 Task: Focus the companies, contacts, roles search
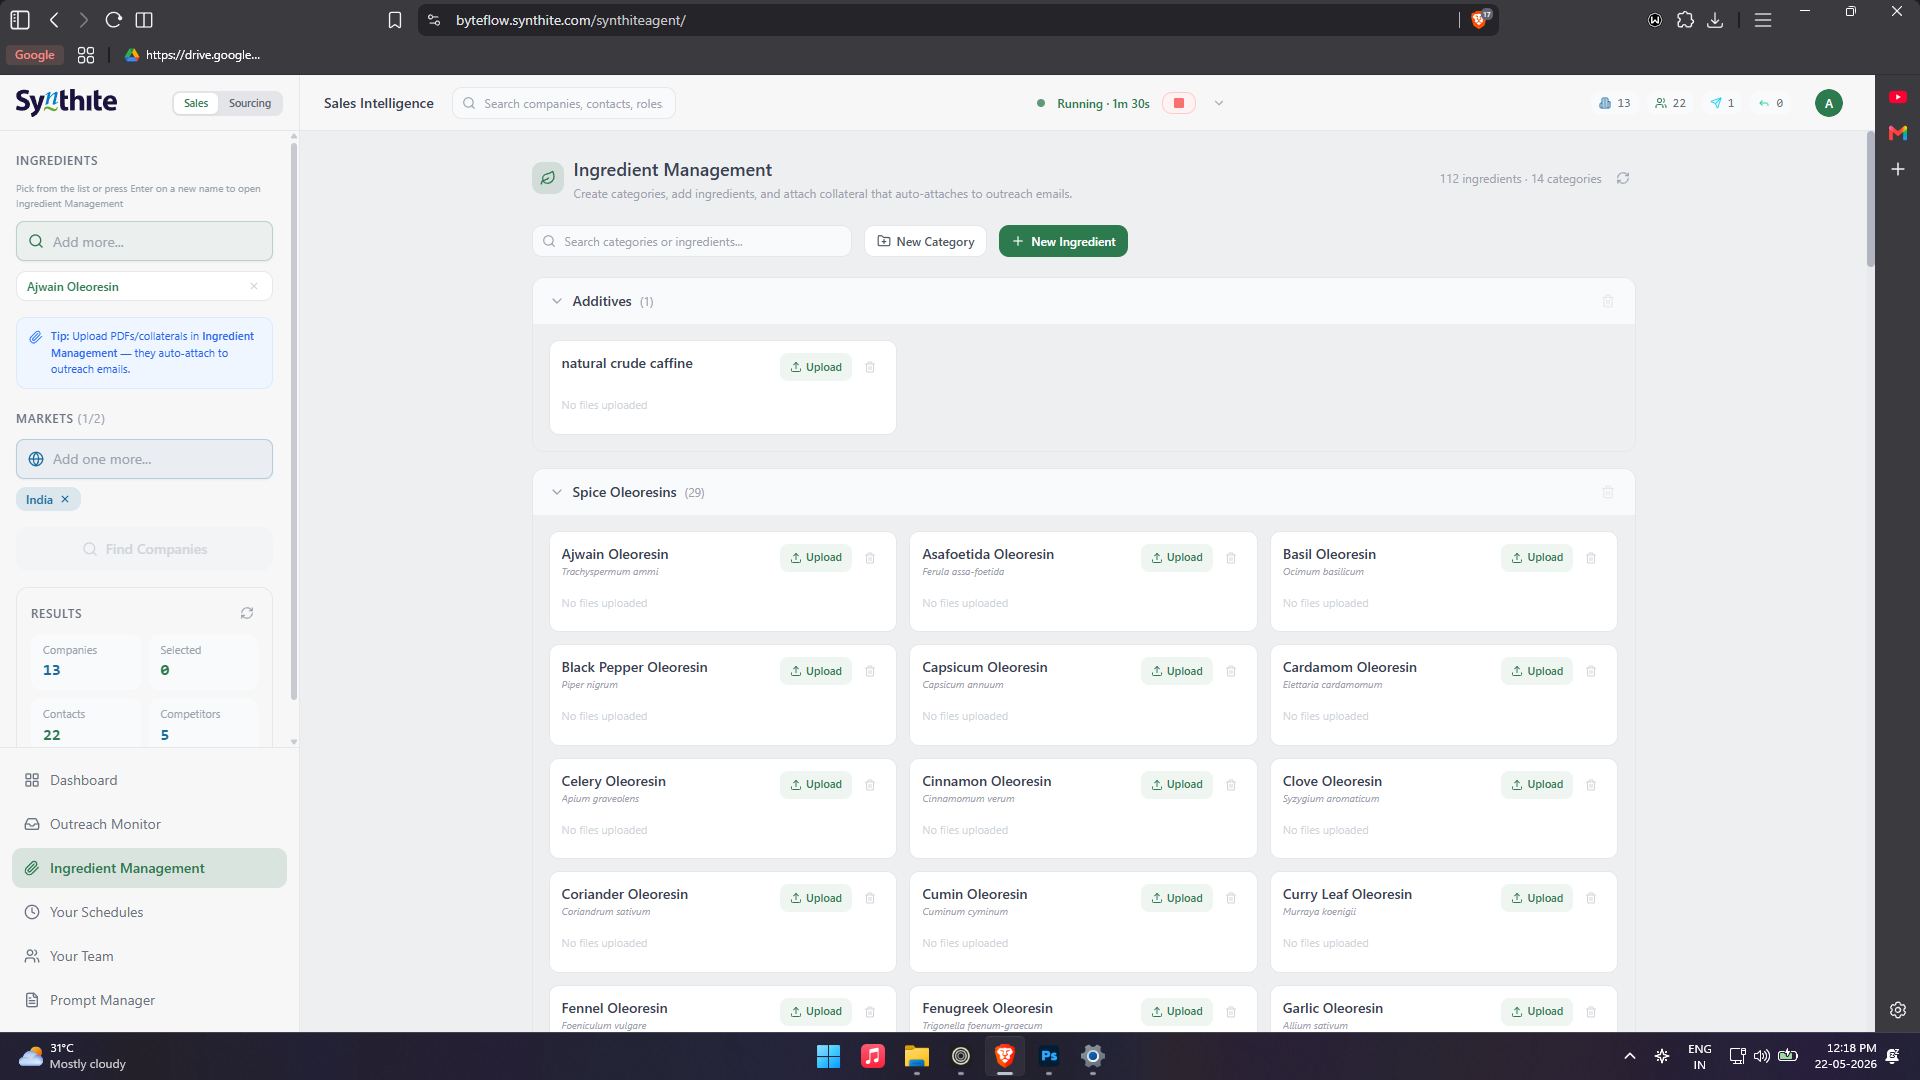[564, 103]
